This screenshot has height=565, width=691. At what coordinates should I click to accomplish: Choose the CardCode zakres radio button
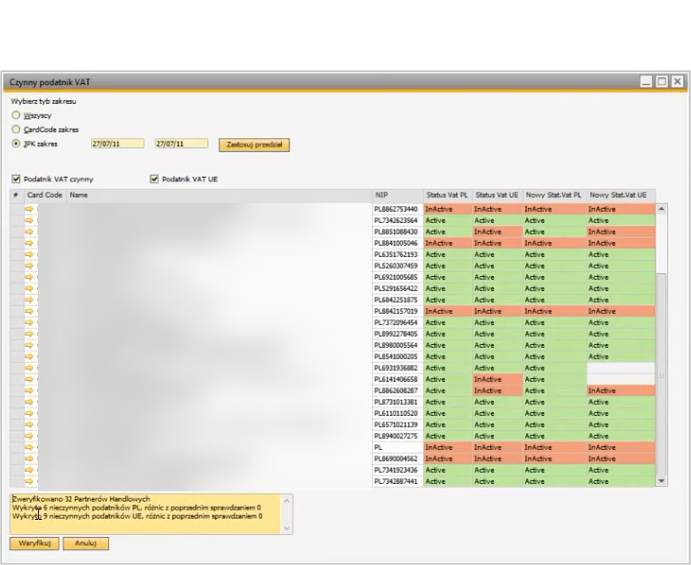[x=16, y=129]
